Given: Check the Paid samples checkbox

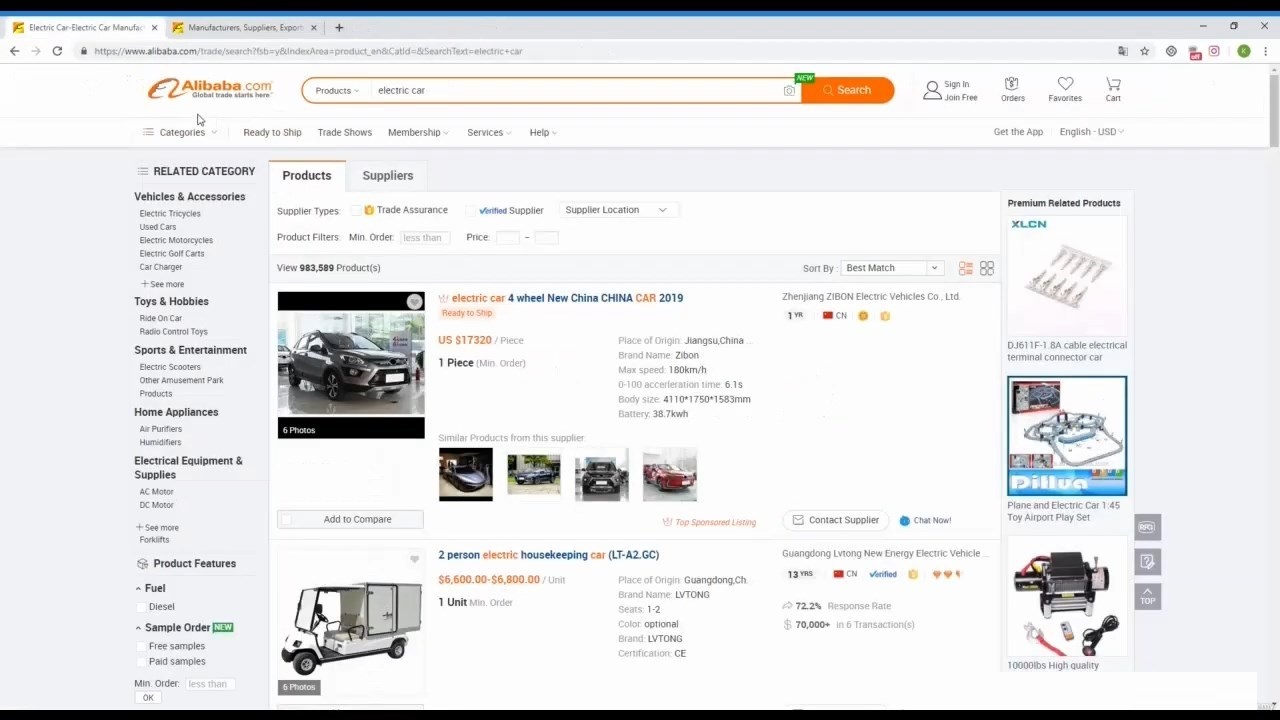Looking at the screenshot, I should (141, 661).
